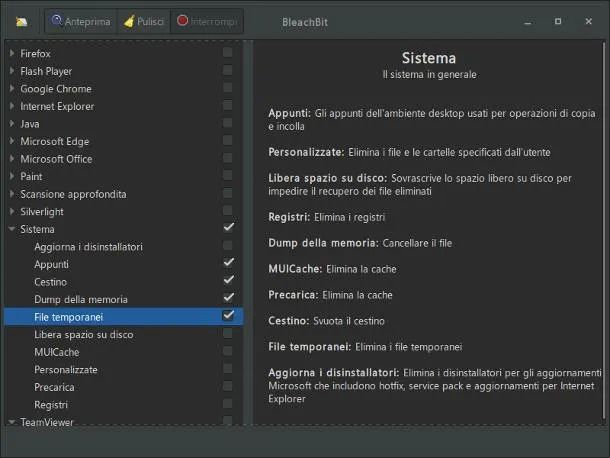Screen dimensions: 610x458
Task: Collapse the Sistema tree node
Action: click(12, 229)
